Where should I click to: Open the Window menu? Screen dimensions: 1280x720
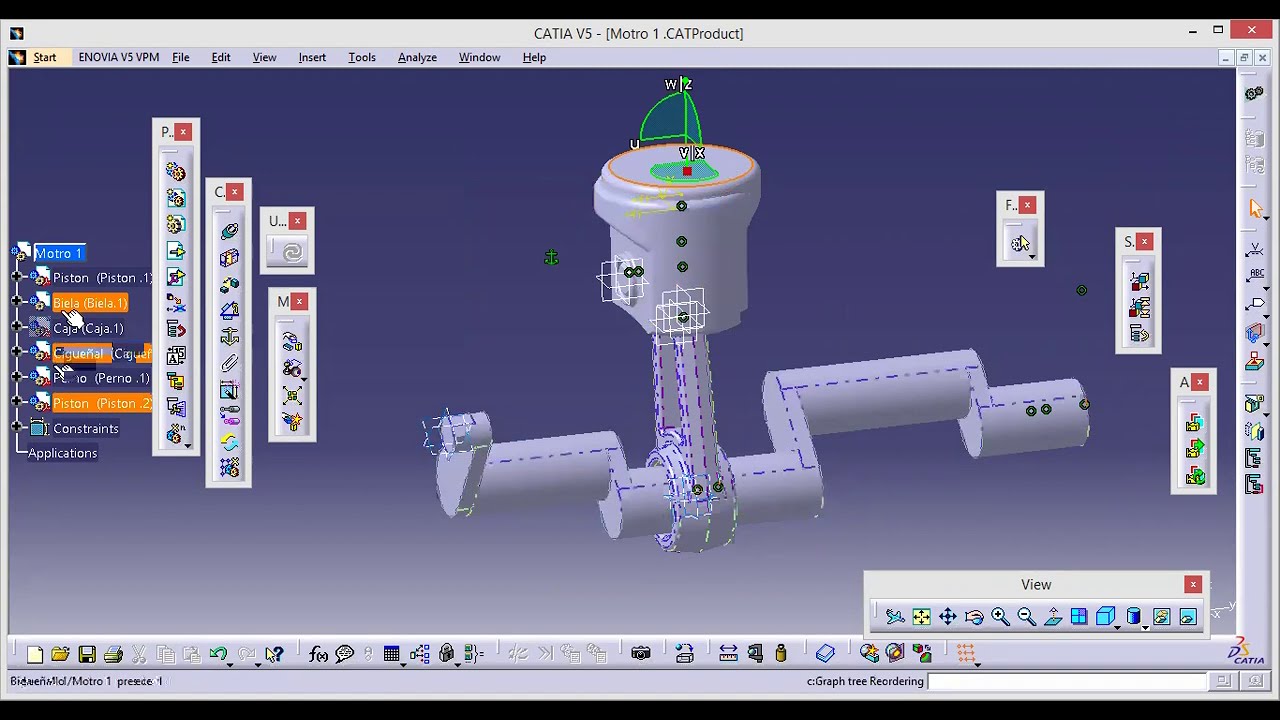coord(479,57)
